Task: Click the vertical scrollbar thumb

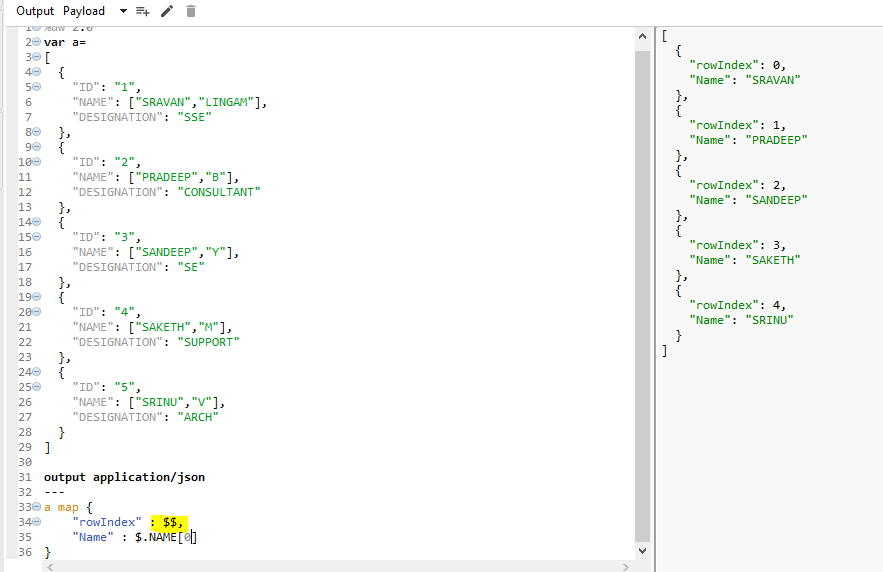Action: point(643,296)
